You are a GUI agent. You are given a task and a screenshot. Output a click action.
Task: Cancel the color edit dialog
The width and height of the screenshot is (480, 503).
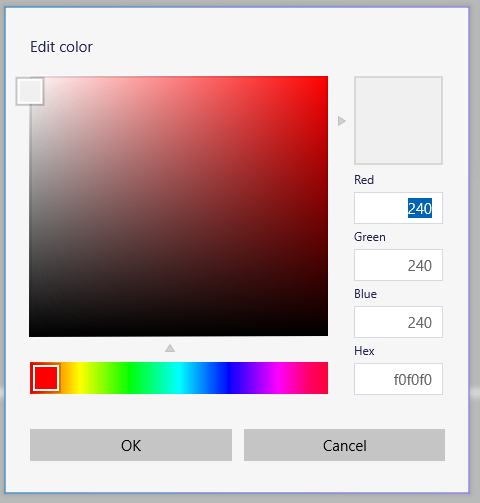point(344,445)
